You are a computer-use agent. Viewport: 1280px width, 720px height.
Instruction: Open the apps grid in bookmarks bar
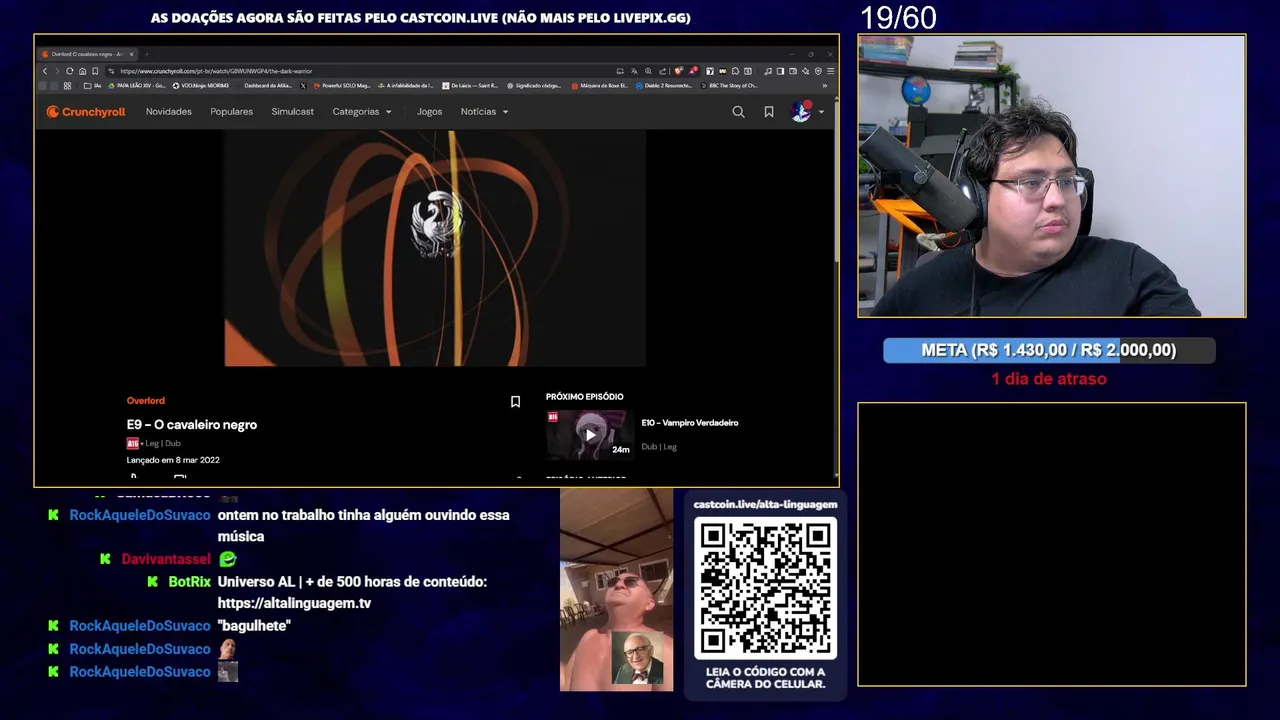tap(67, 86)
